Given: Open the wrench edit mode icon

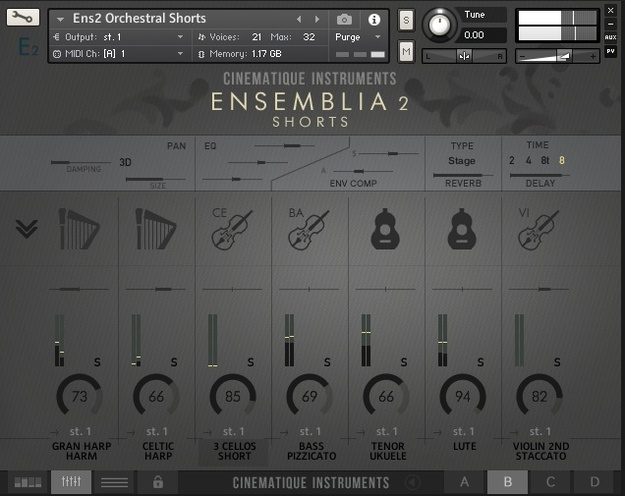Looking at the screenshot, I should [23, 17].
